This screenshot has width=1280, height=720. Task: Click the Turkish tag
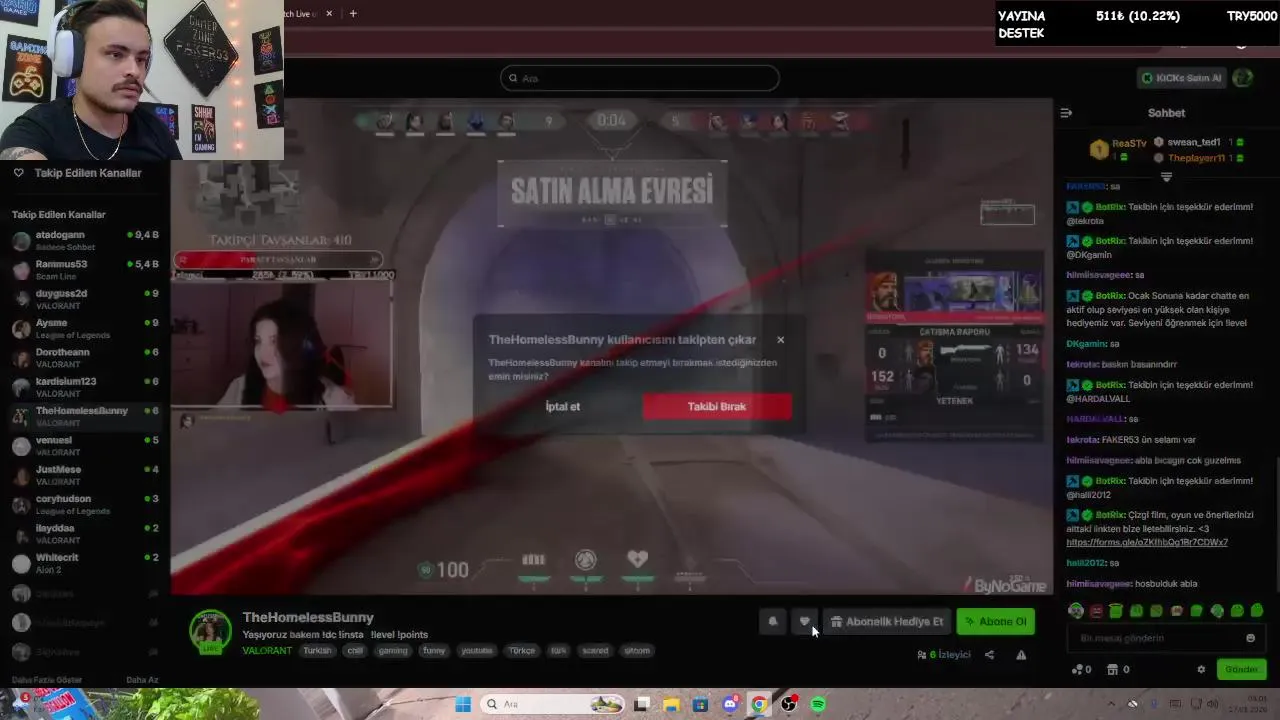tap(317, 650)
